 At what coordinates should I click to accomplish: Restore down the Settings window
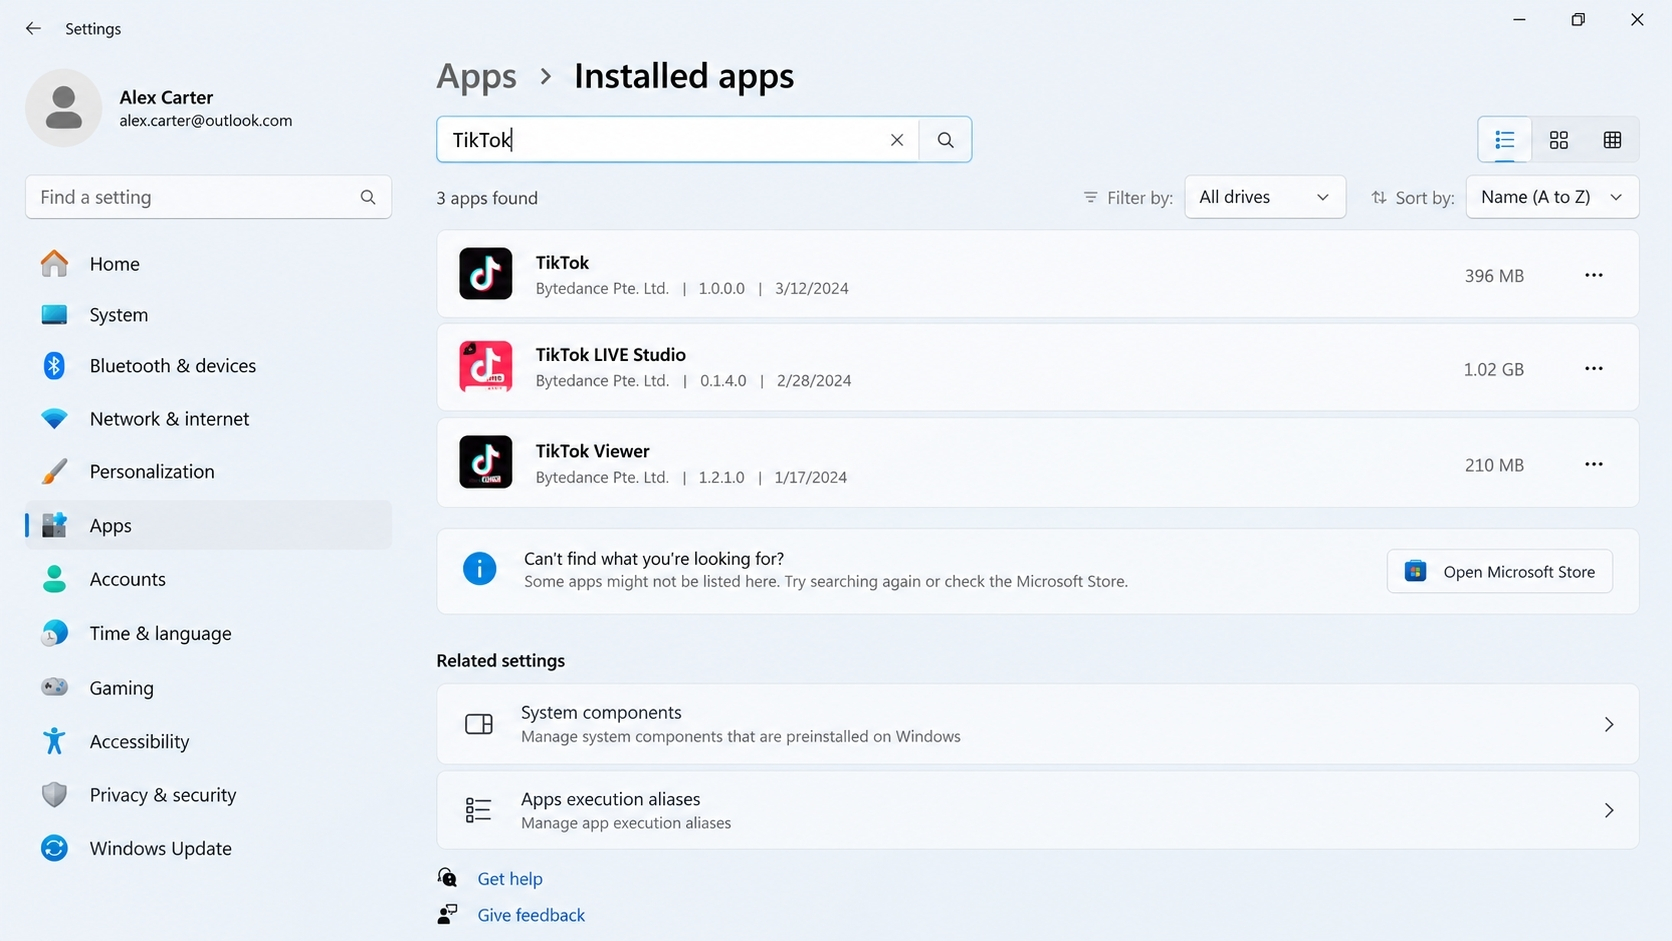1578,20
